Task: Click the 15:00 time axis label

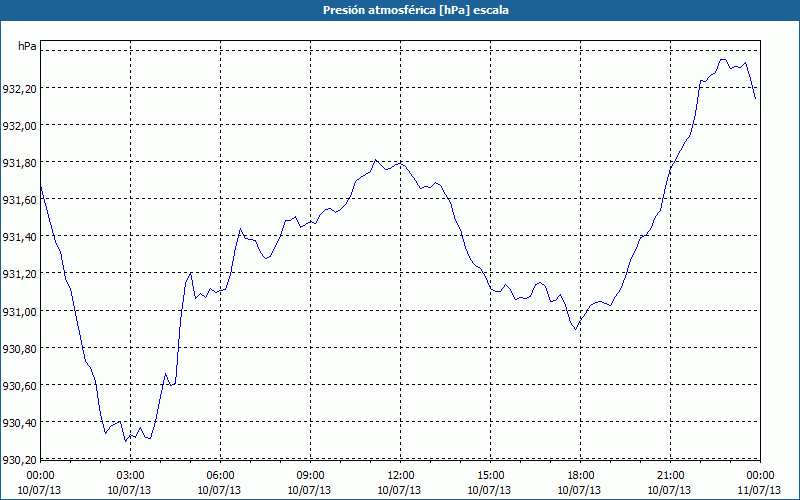Action: point(490,476)
